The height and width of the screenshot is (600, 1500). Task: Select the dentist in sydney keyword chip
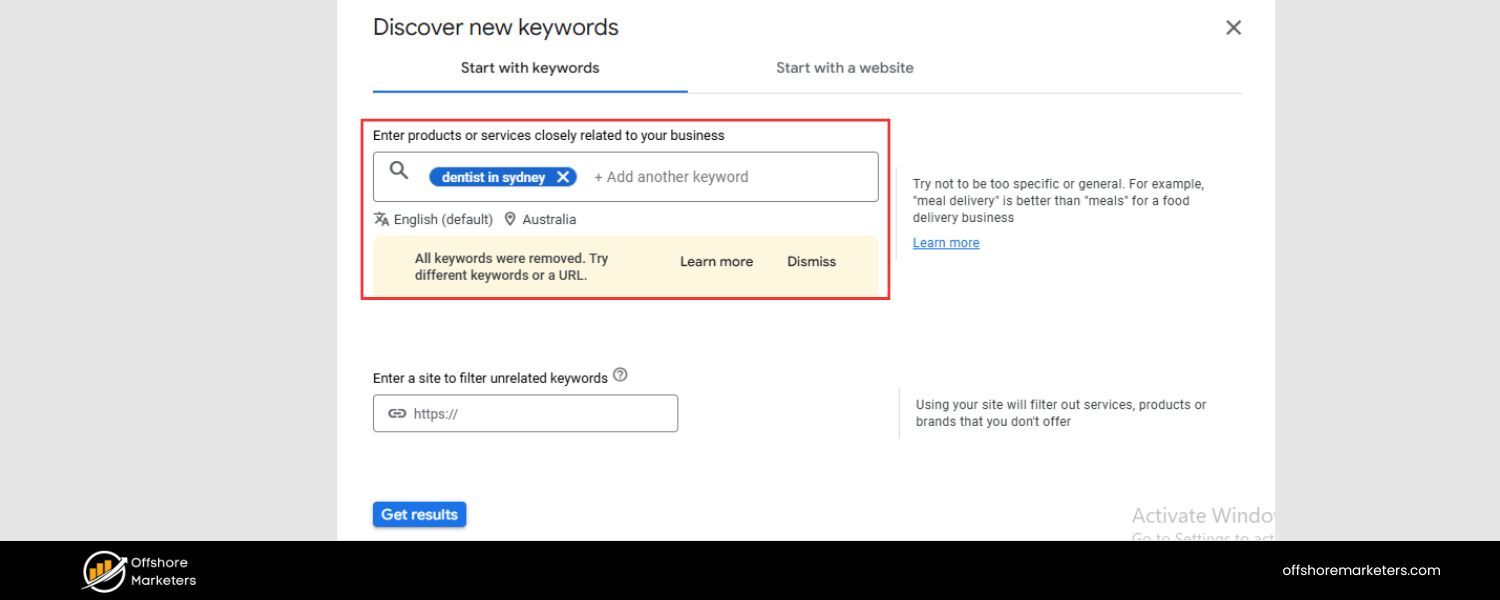click(x=493, y=177)
